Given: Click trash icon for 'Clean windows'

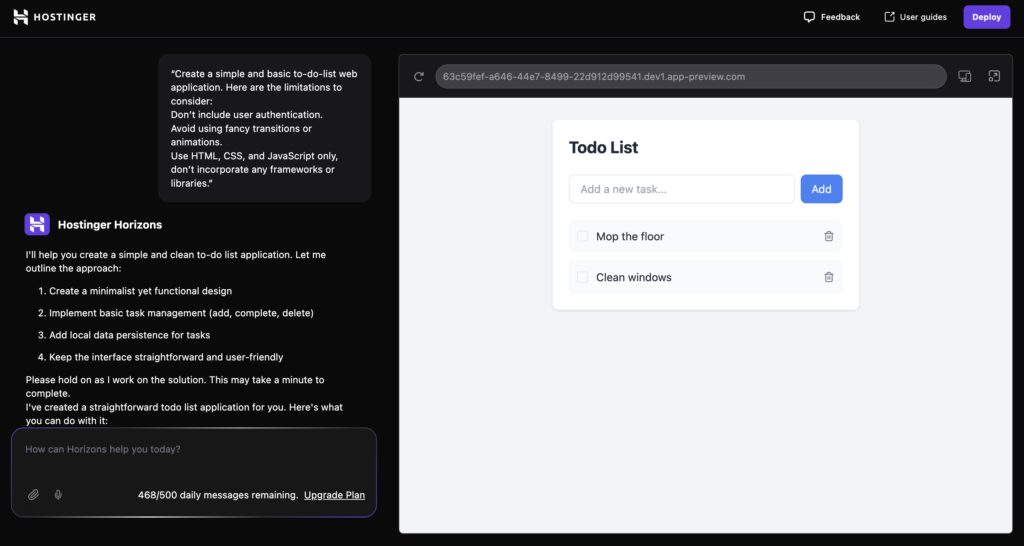Looking at the screenshot, I should pyautogui.click(x=828, y=277).
